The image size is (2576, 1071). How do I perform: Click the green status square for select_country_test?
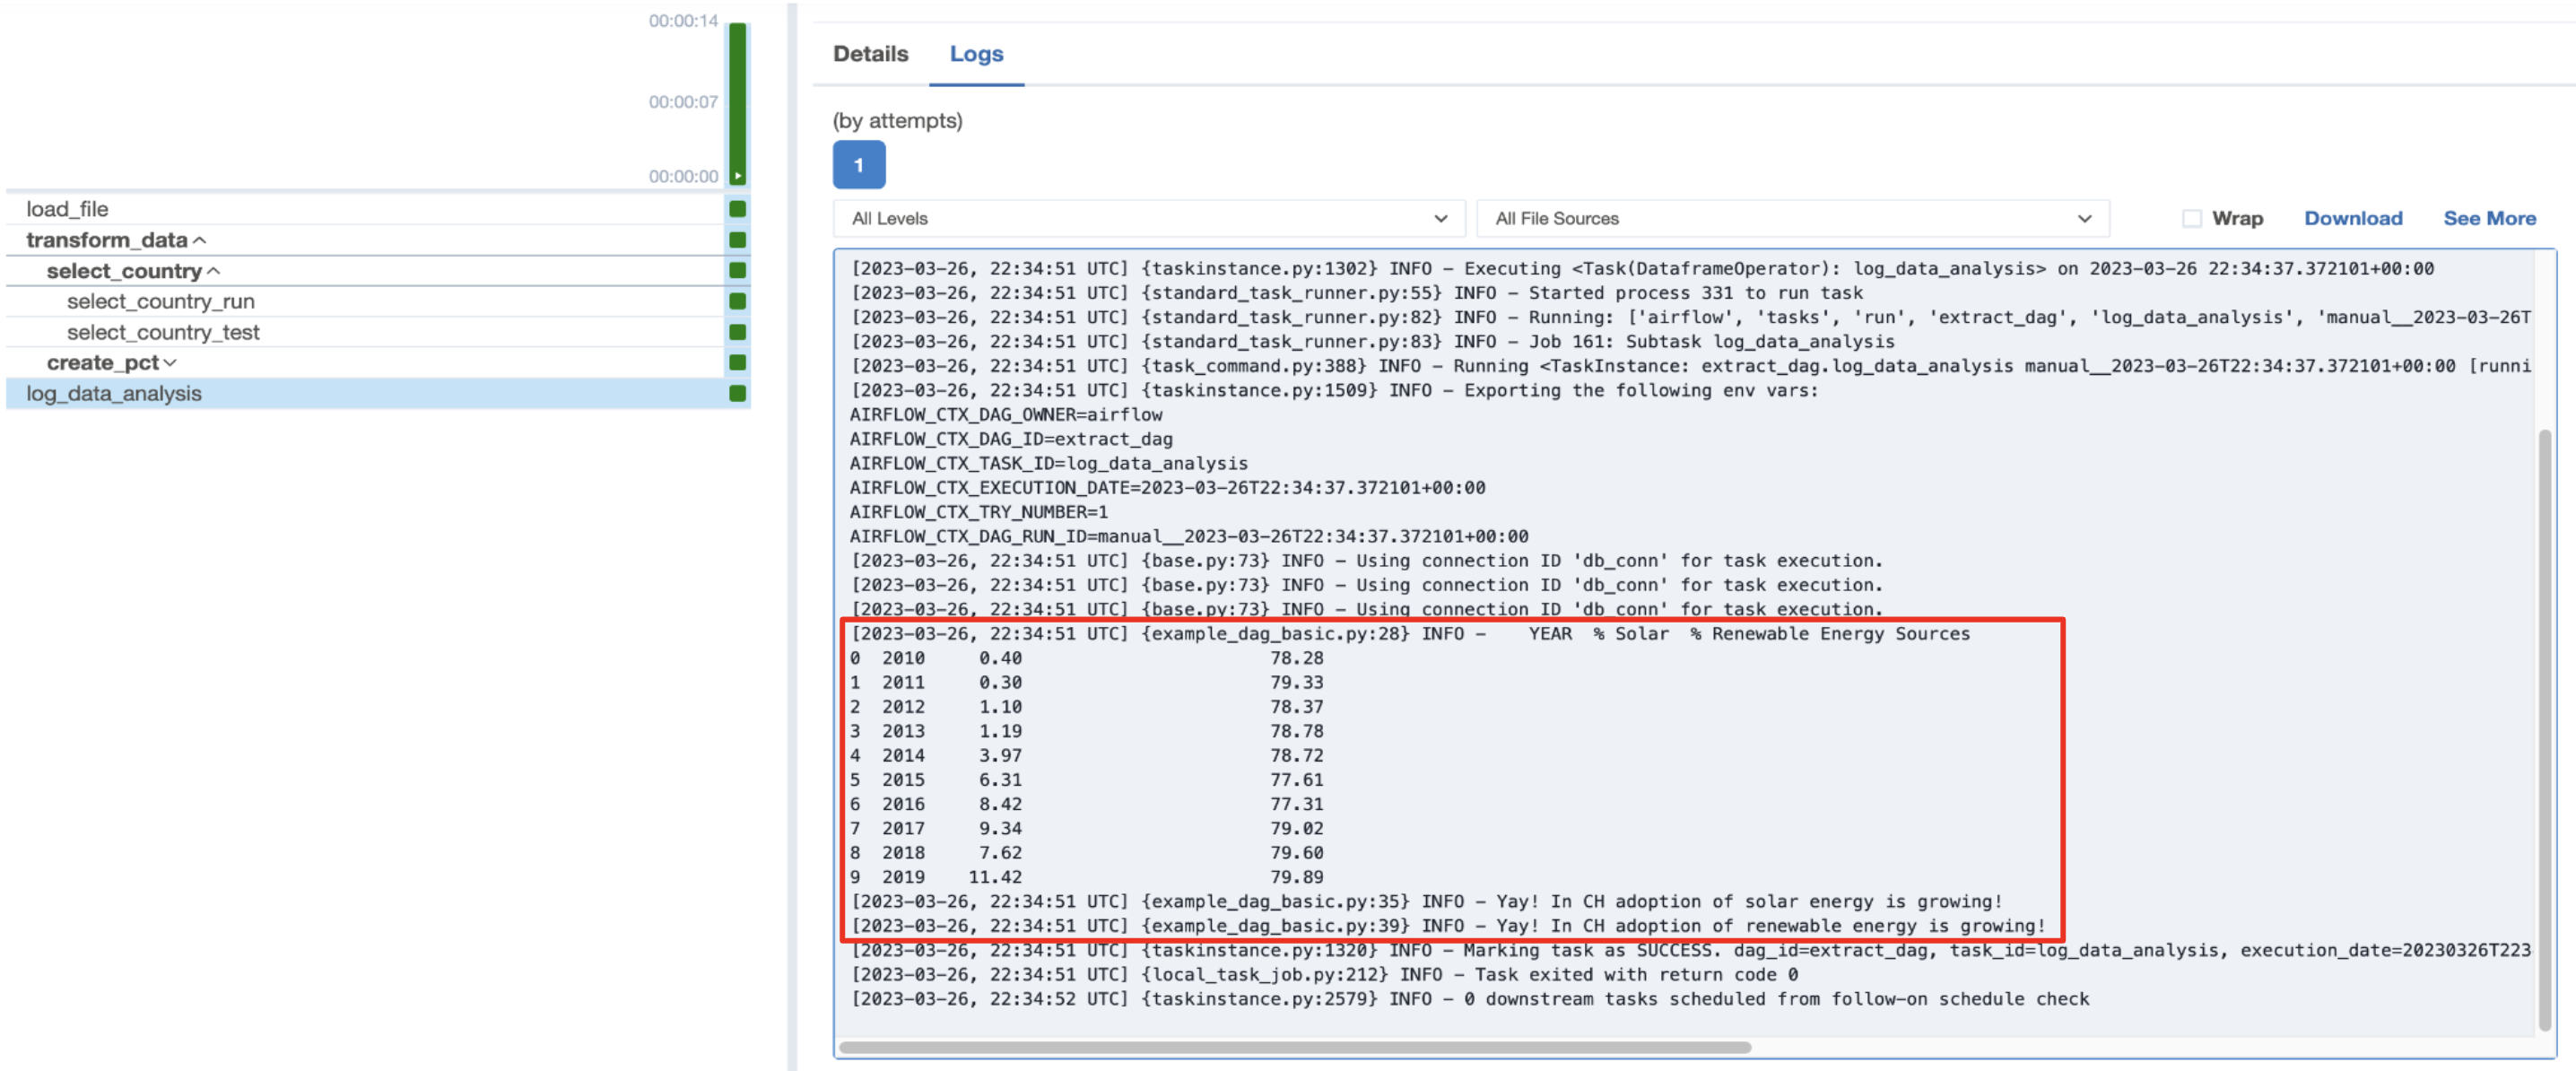[737, 332]
